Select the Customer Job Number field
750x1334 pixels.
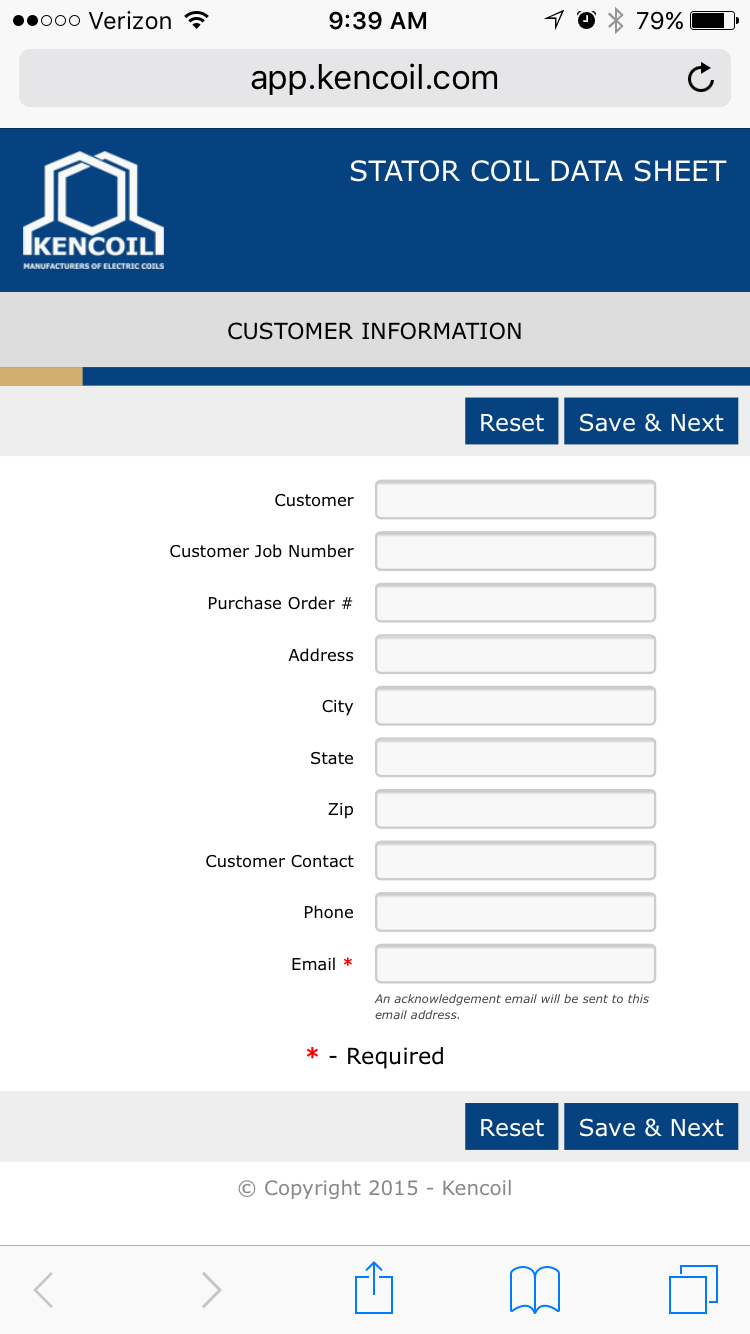point(515,551)
